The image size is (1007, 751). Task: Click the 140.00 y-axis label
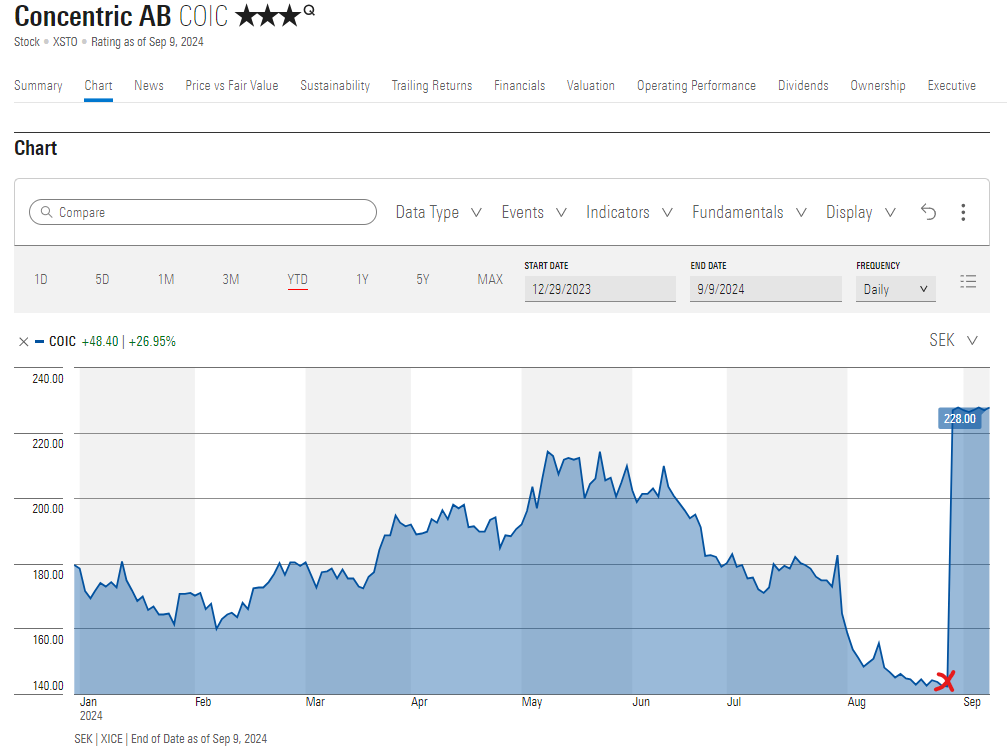click(x=48, y=686)
